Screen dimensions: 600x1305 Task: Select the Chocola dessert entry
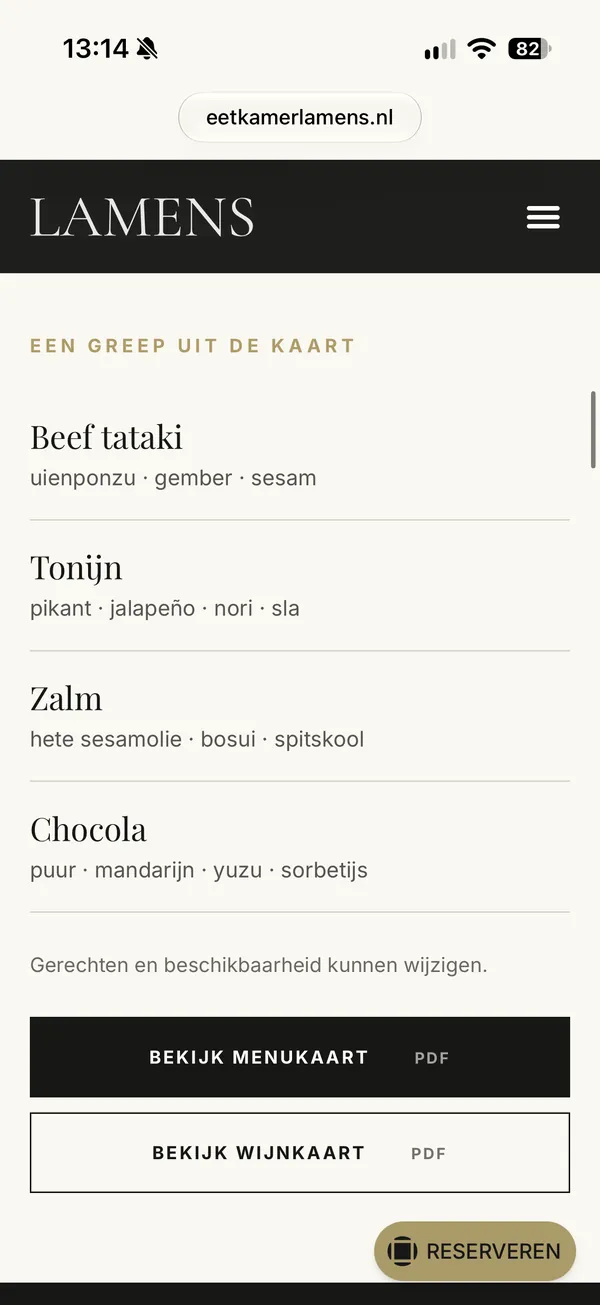click(300, 848)
